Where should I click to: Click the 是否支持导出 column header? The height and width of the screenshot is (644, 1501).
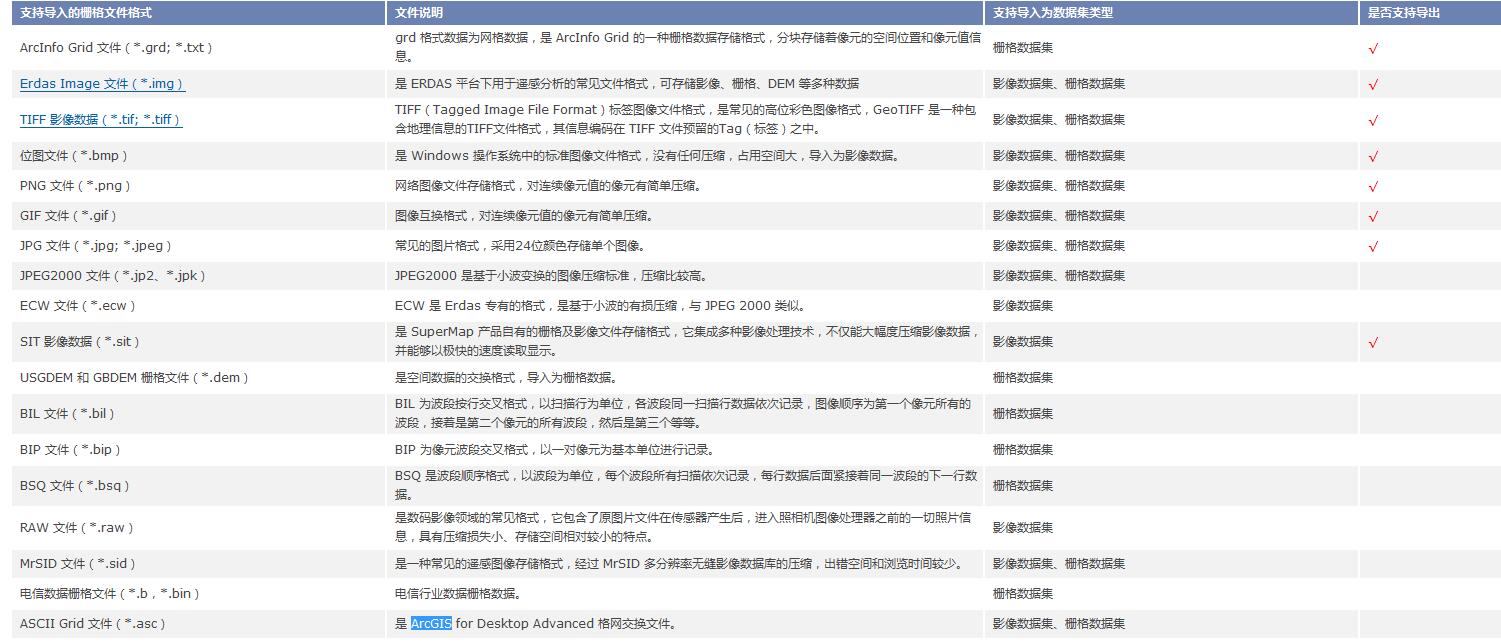point(1405,13)
